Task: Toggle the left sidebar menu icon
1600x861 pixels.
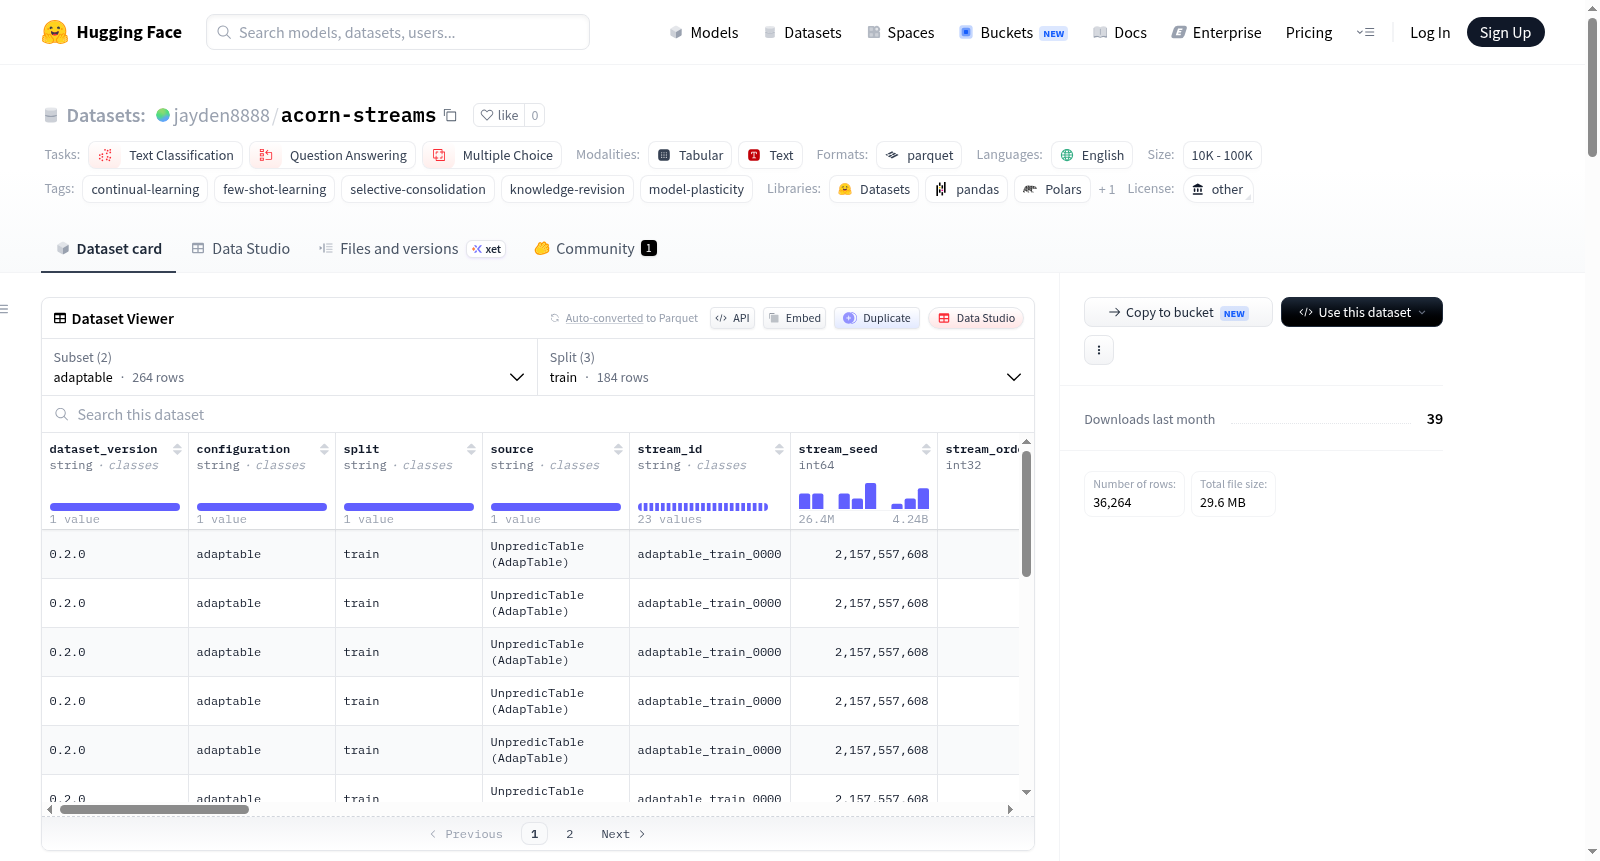Action: (x=4, y=309)
